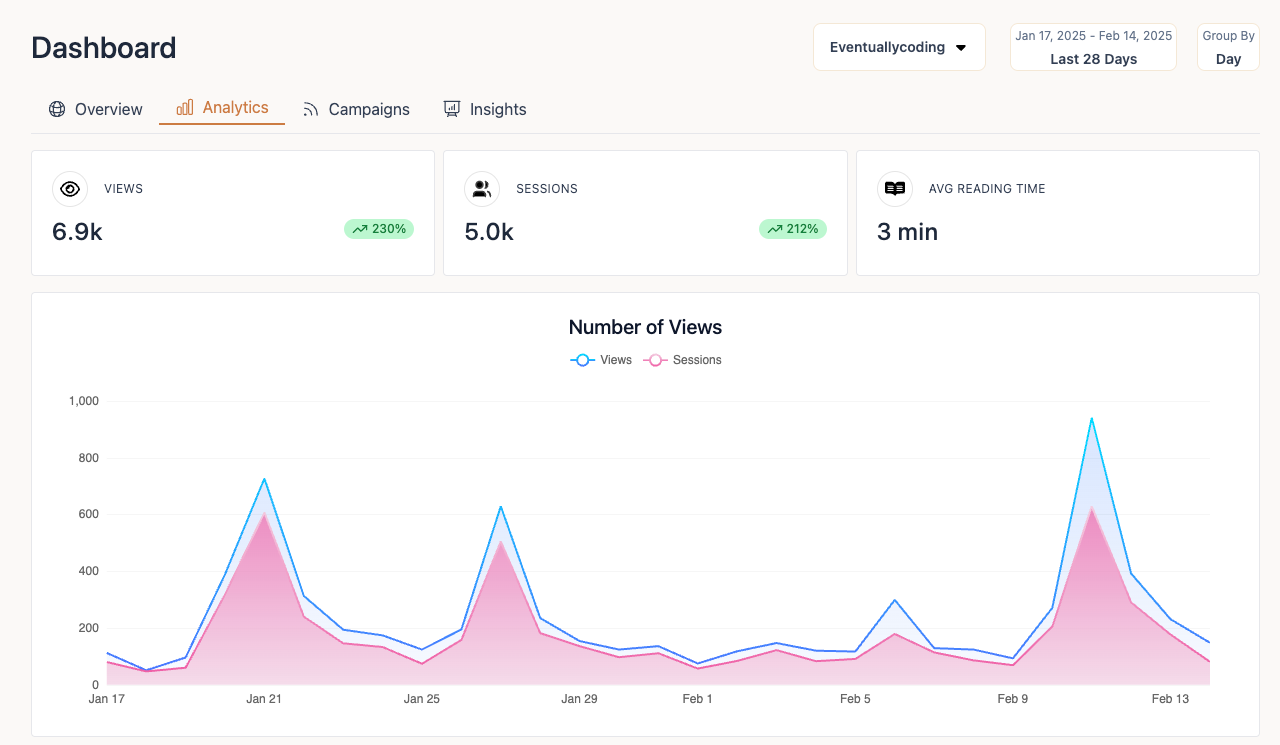Click the presentation icon beside Insights
This screenshot has width=1280, height=745.
451,108
